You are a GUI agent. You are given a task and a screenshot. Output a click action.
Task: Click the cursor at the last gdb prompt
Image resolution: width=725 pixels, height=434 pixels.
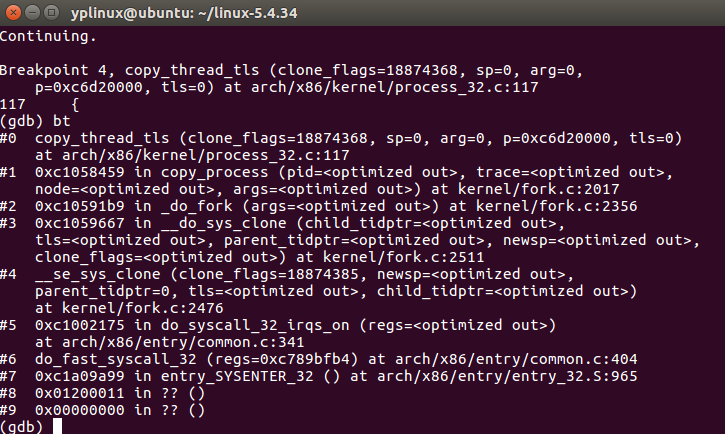tap(57, 426)
